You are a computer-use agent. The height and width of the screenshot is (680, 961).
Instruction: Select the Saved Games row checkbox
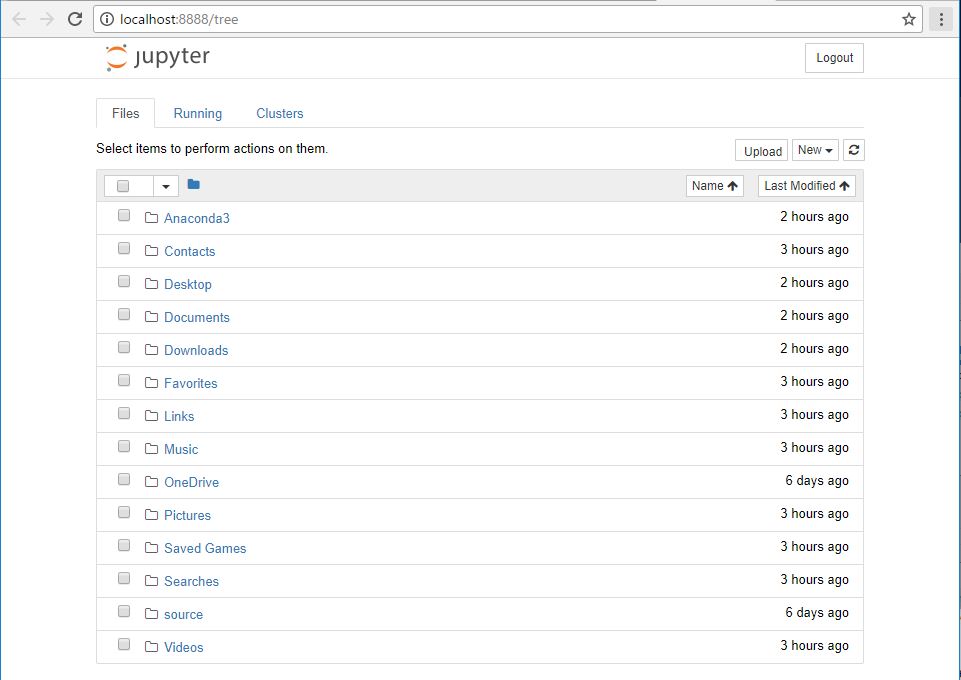pyautogui.click(x=124, y=545)
